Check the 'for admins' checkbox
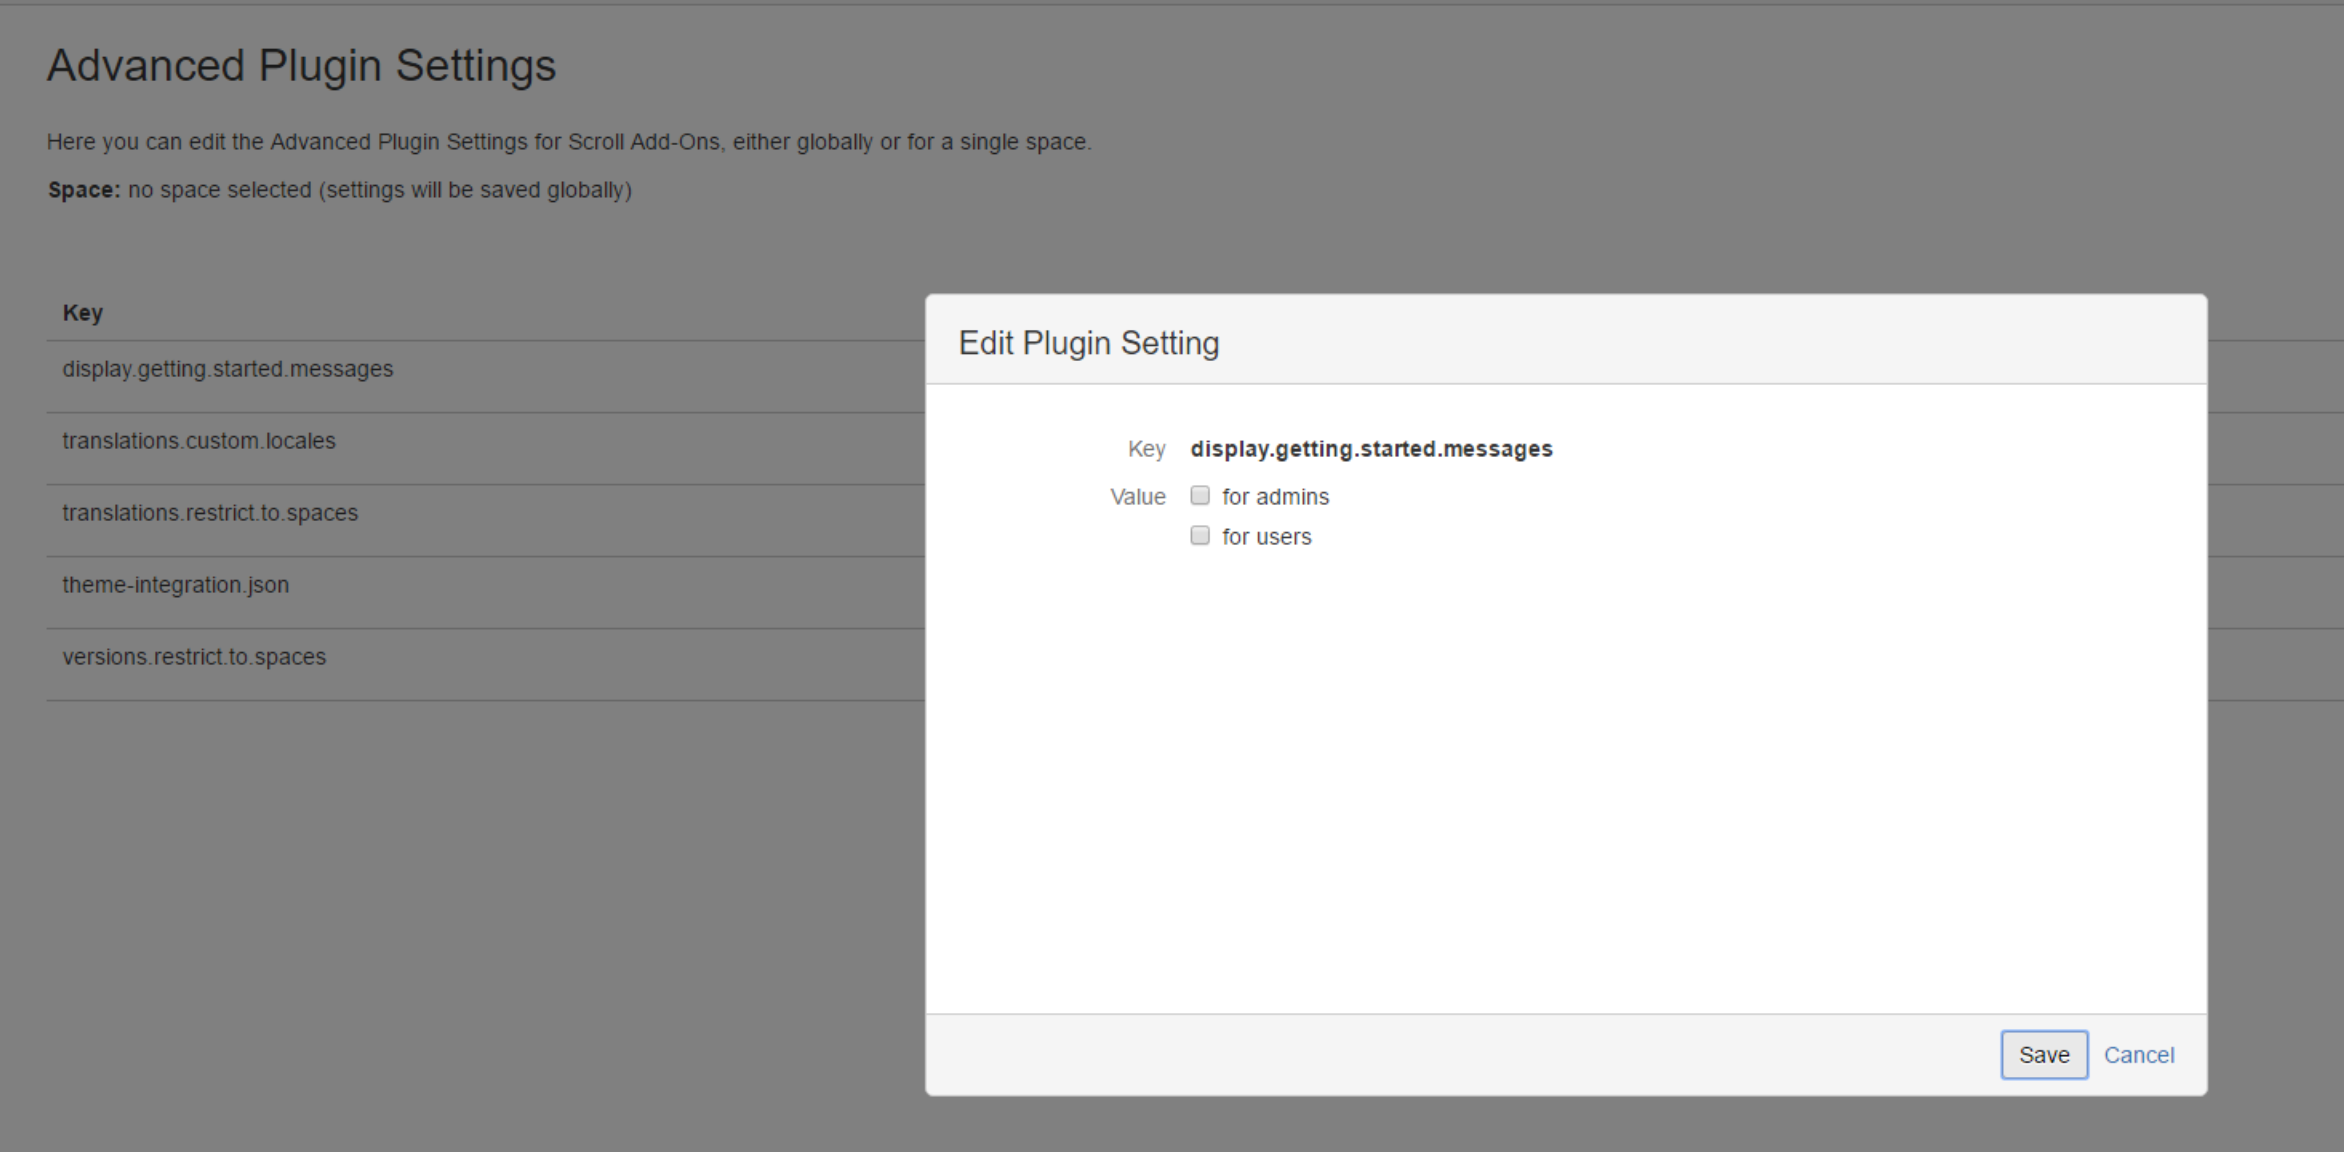The image size is (2344, 1152). [x=1200, y=496]
